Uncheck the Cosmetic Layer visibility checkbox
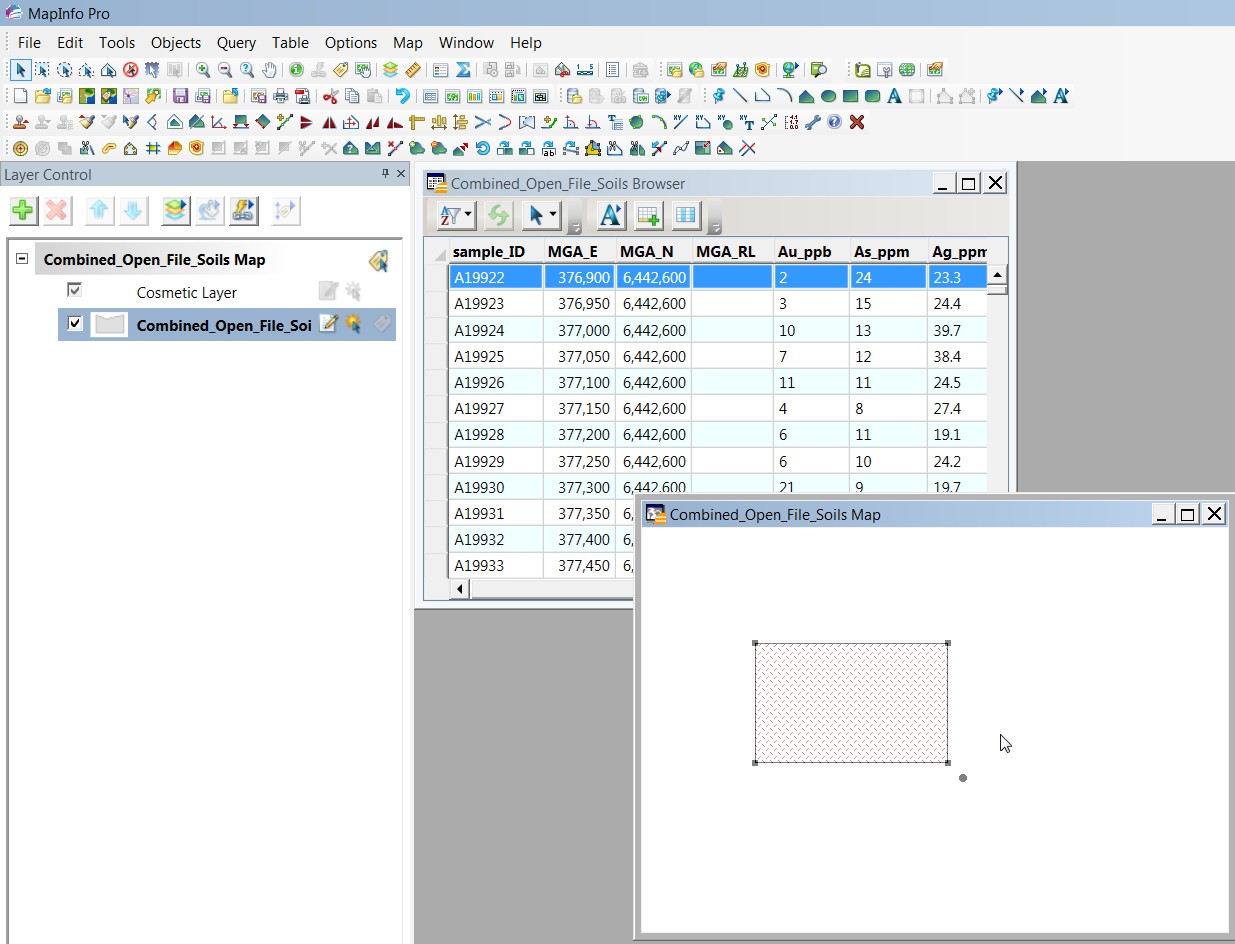 pos(74,290)
